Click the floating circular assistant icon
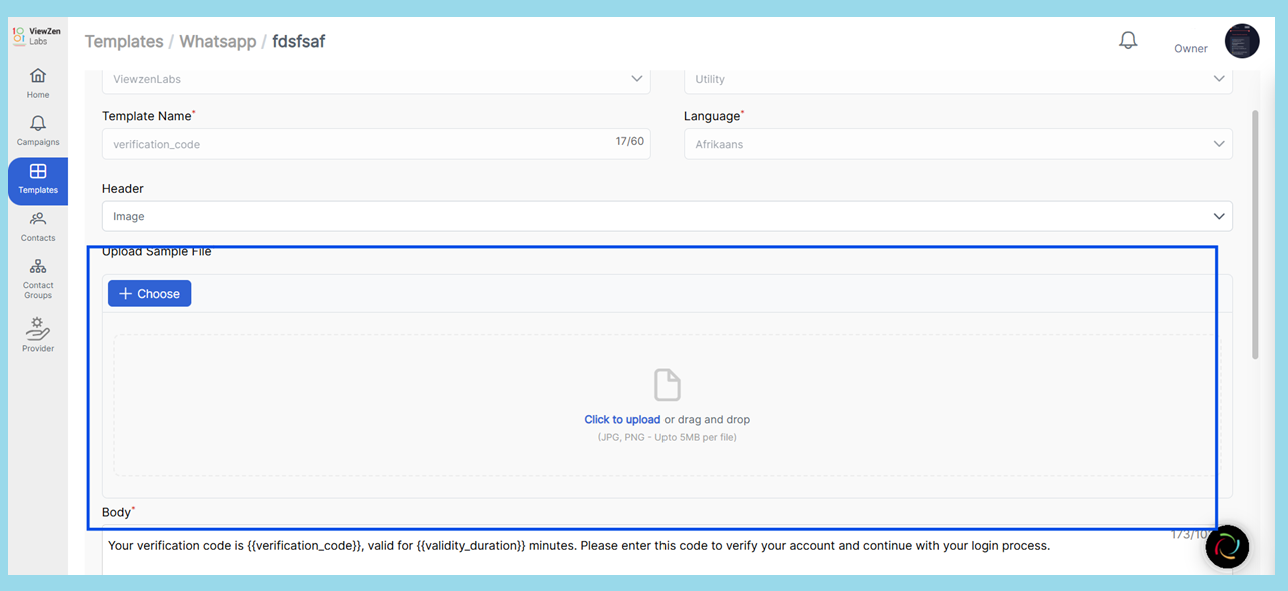Image resolution: width=1288 pixels, height=591 pixels. click(x=1227, y=546)
